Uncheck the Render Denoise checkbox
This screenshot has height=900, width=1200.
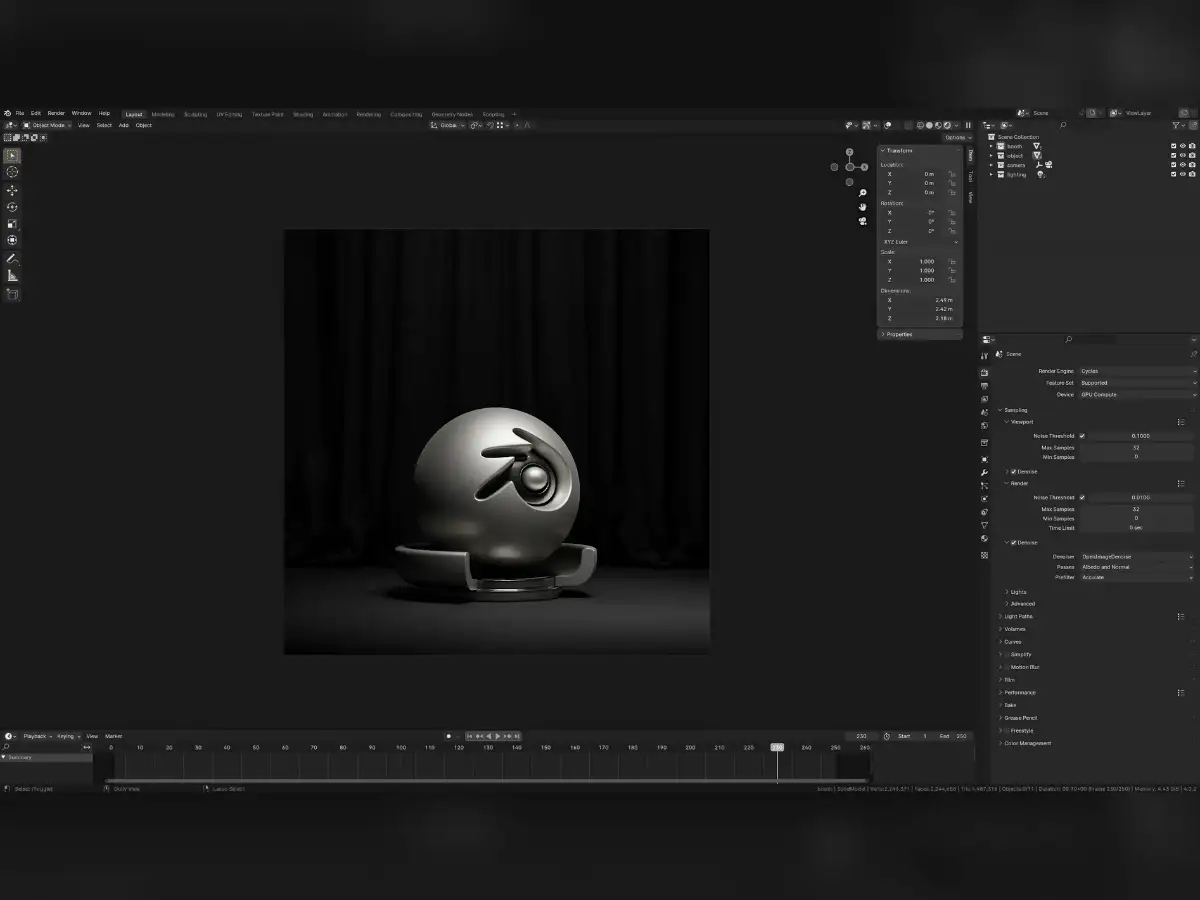point(1010,542)
